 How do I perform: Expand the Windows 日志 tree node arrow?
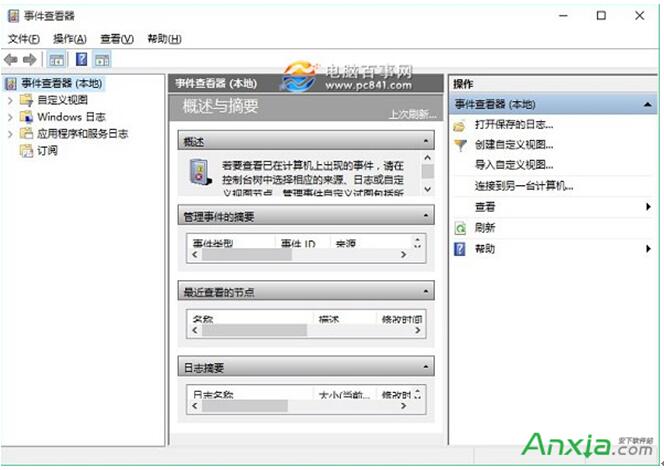pyautogui.click(x=11, y=117)
